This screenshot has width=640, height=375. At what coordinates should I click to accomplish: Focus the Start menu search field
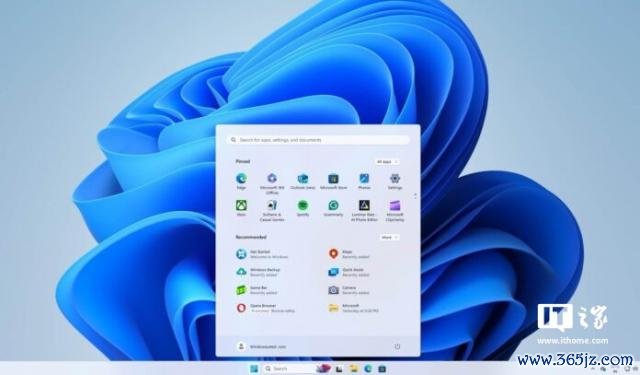(318, 140)
